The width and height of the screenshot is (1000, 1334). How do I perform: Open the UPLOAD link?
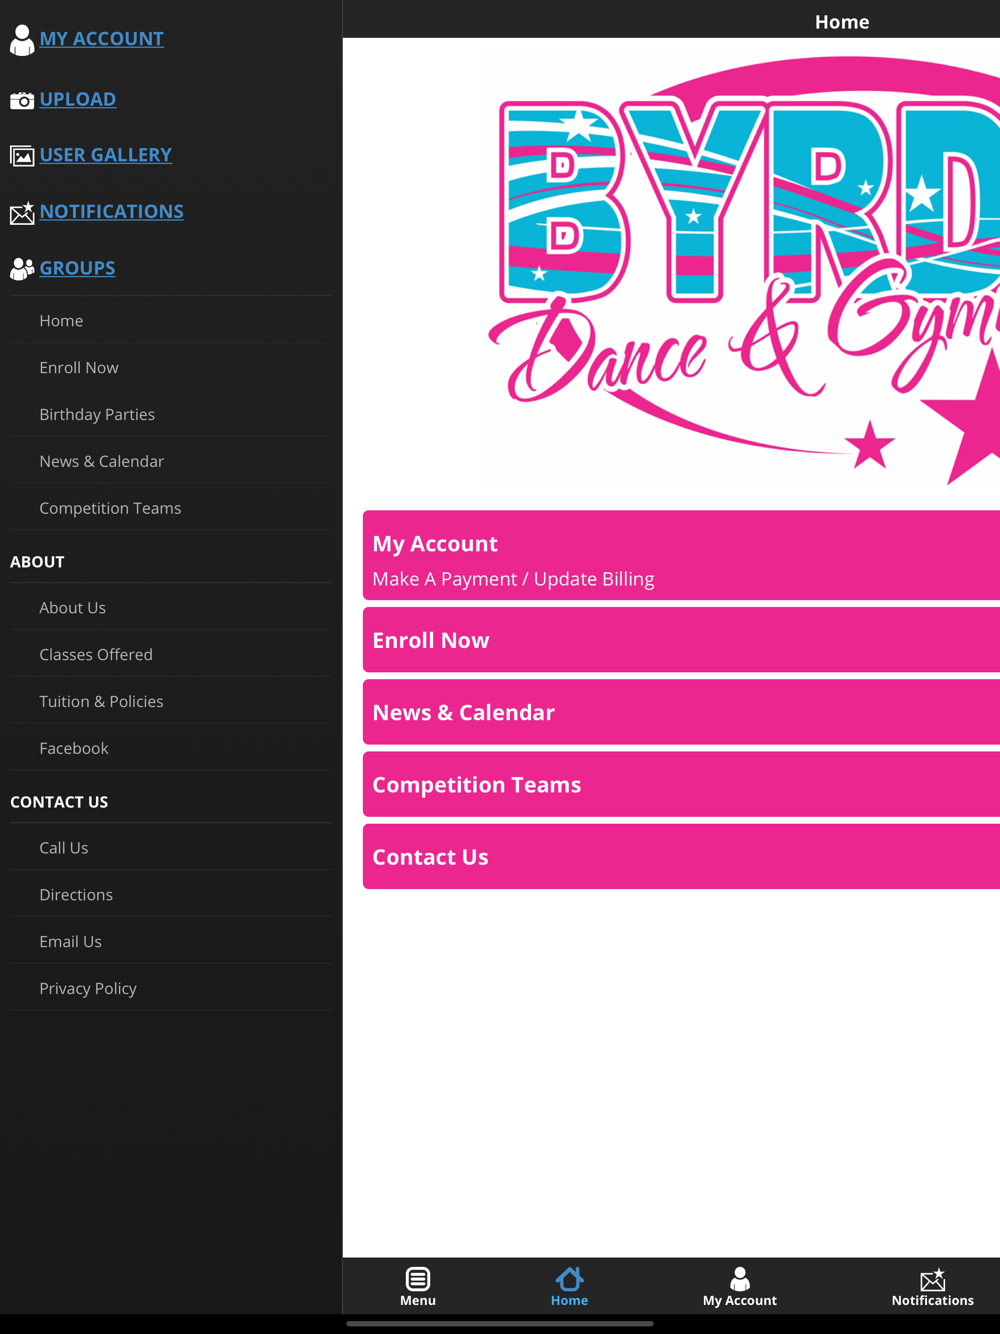pyautogui.click(x=78, y=99)
